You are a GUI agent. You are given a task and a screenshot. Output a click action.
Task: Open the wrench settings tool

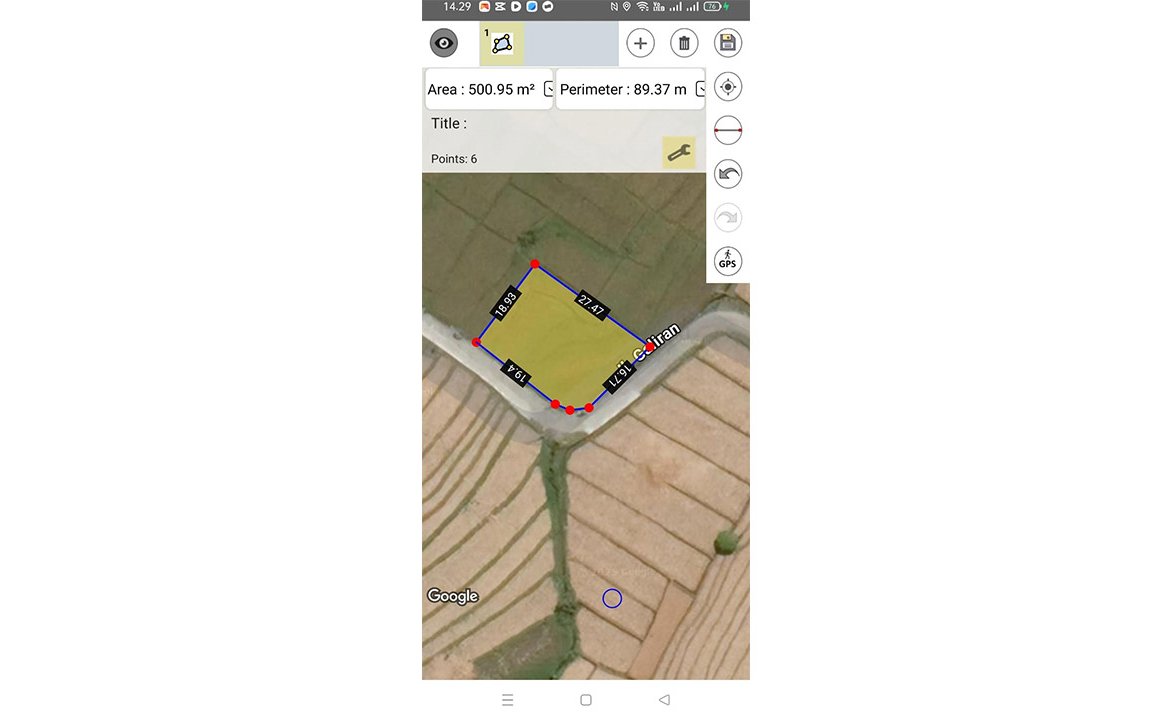[x=679, y=153]
